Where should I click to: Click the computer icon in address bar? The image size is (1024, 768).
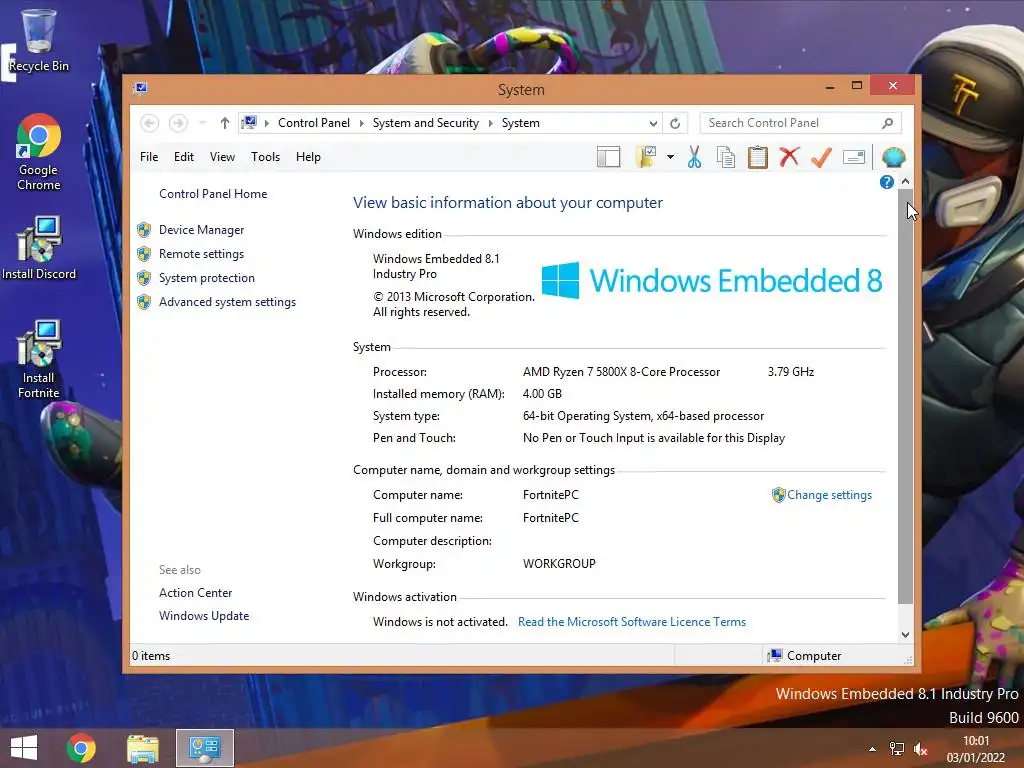point(249,122)
